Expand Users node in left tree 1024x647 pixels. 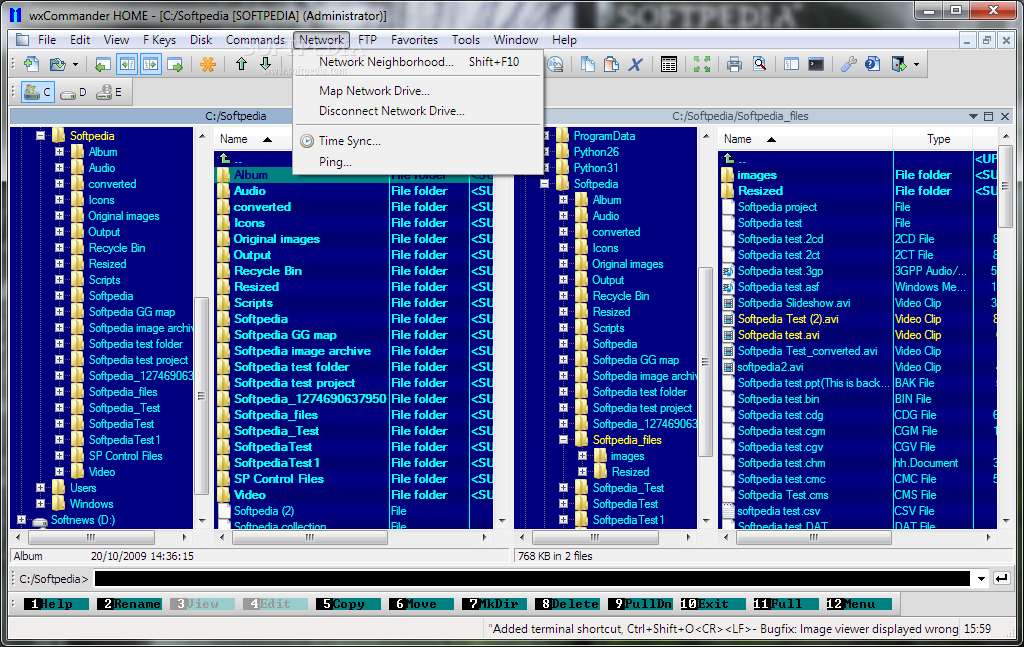[40, 488]
